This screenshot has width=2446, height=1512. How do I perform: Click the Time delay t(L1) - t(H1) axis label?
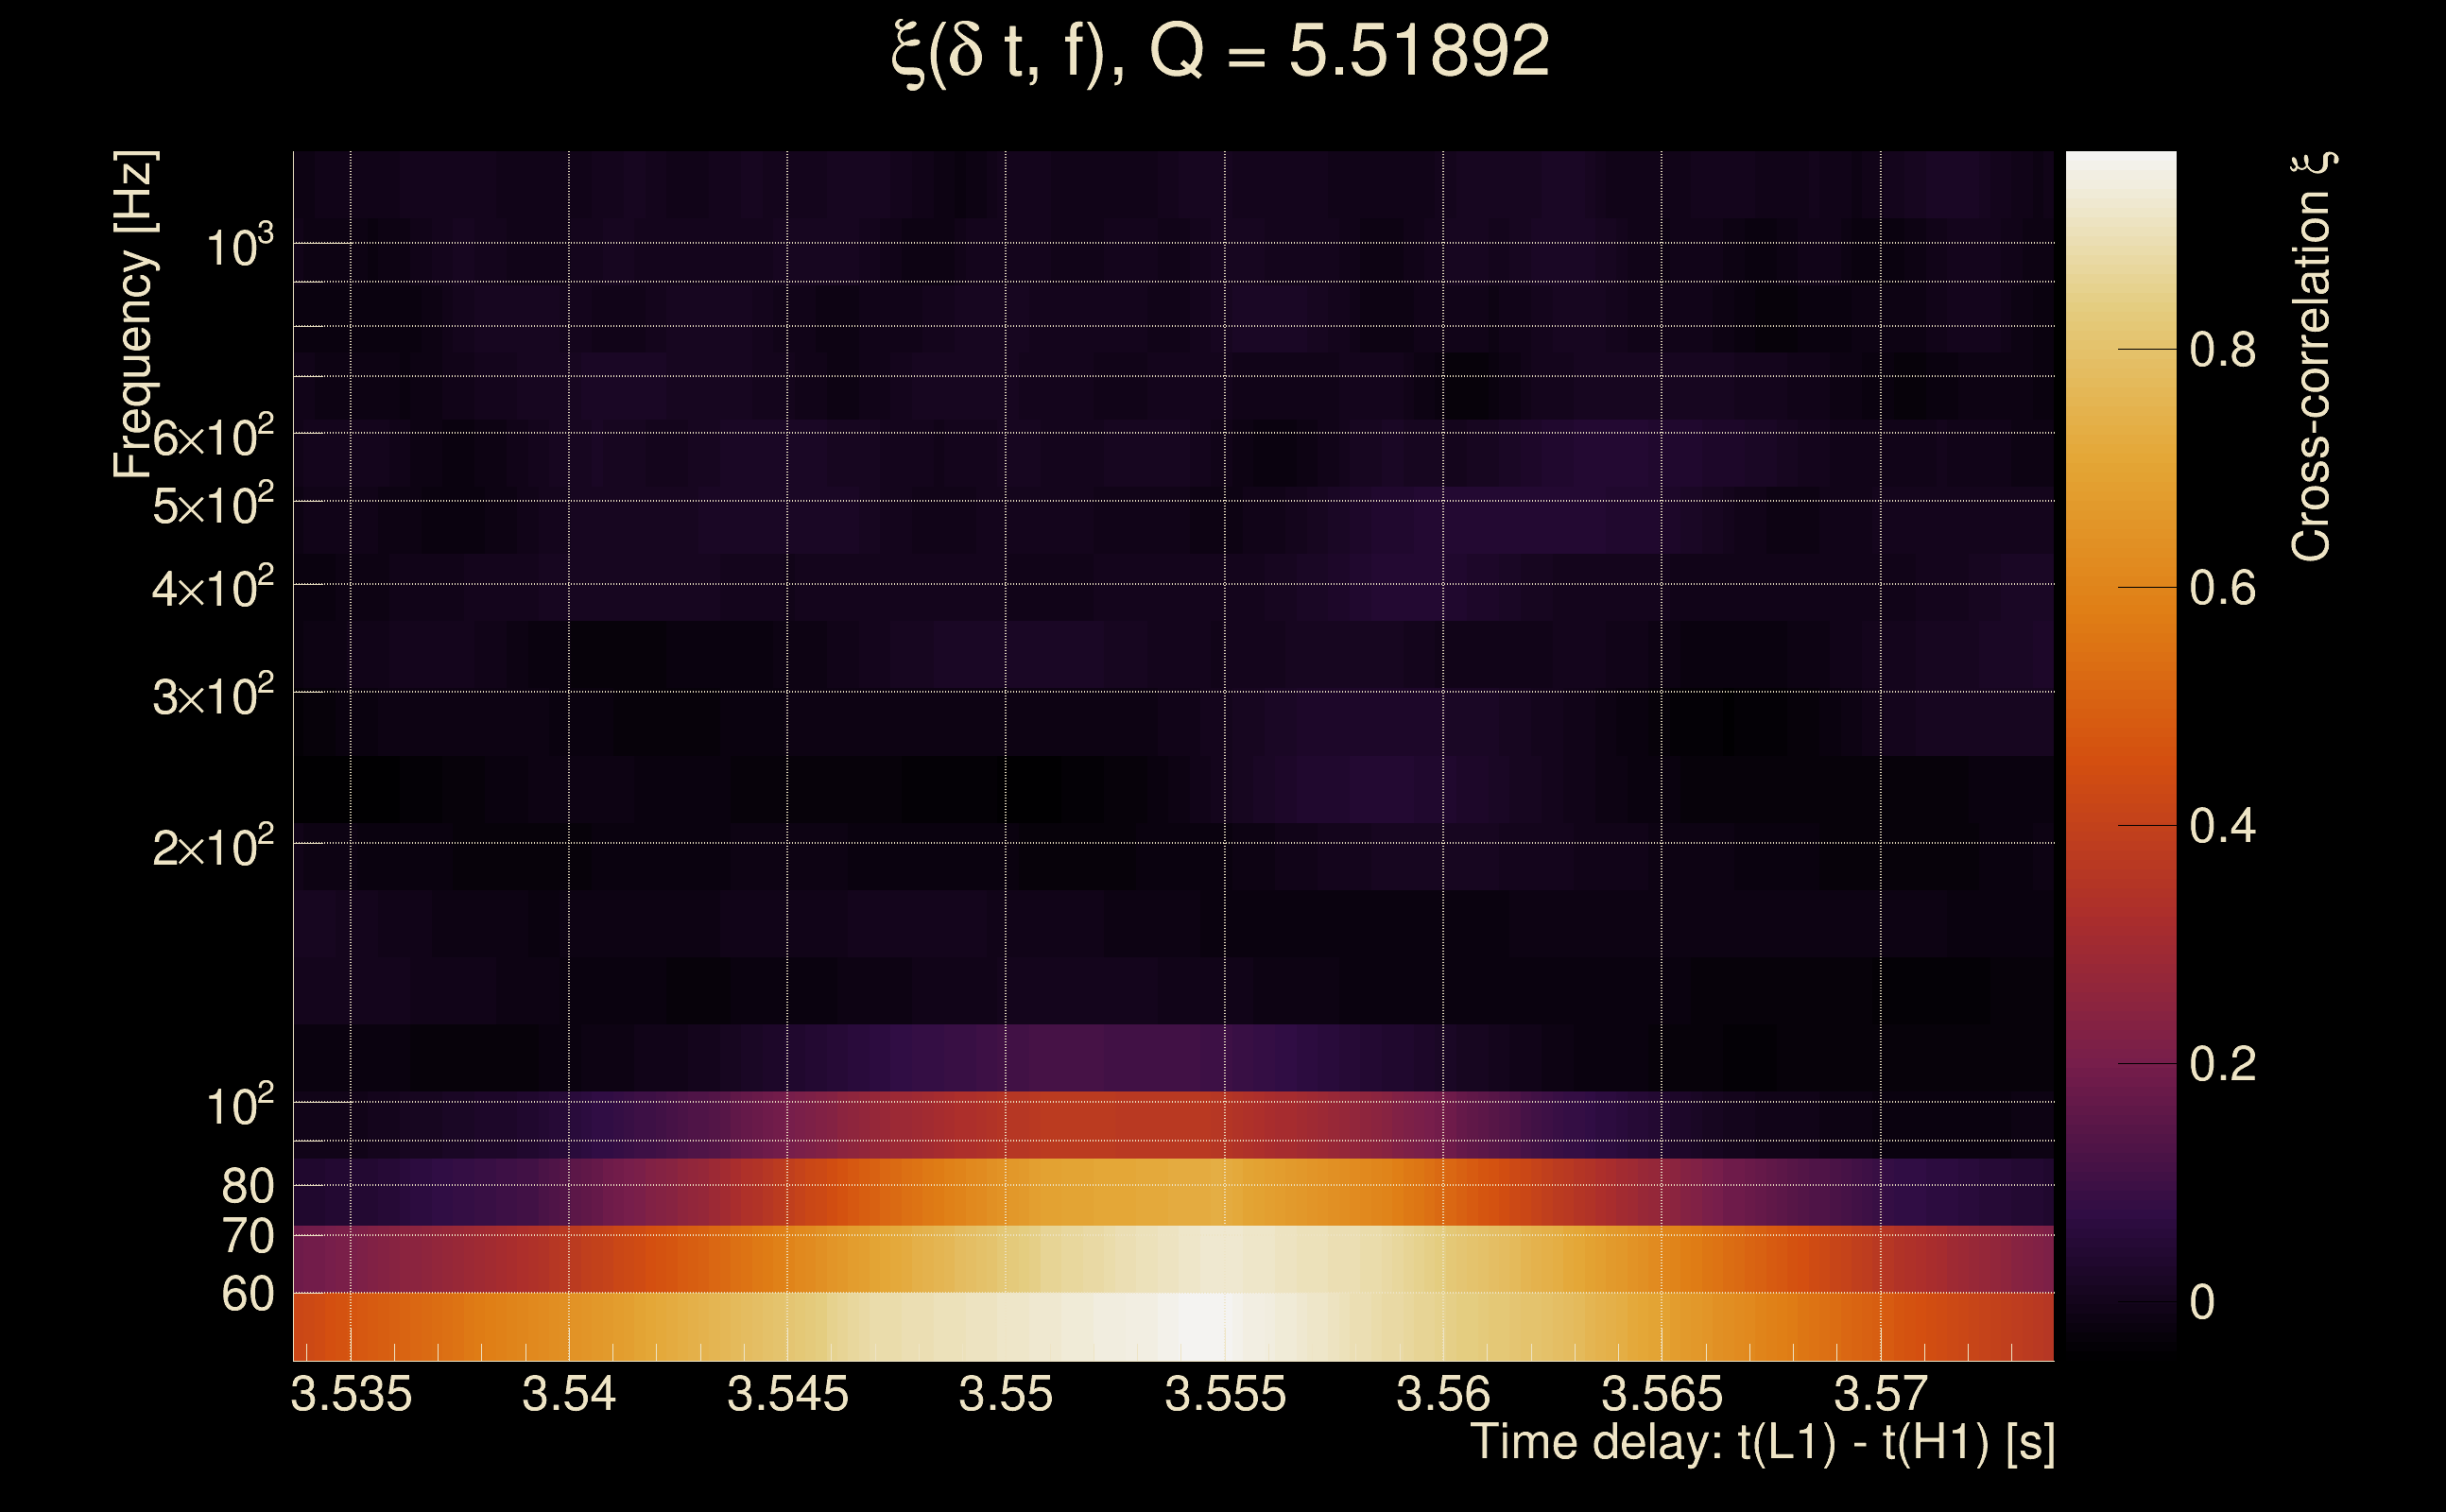coord(1763,1443)
